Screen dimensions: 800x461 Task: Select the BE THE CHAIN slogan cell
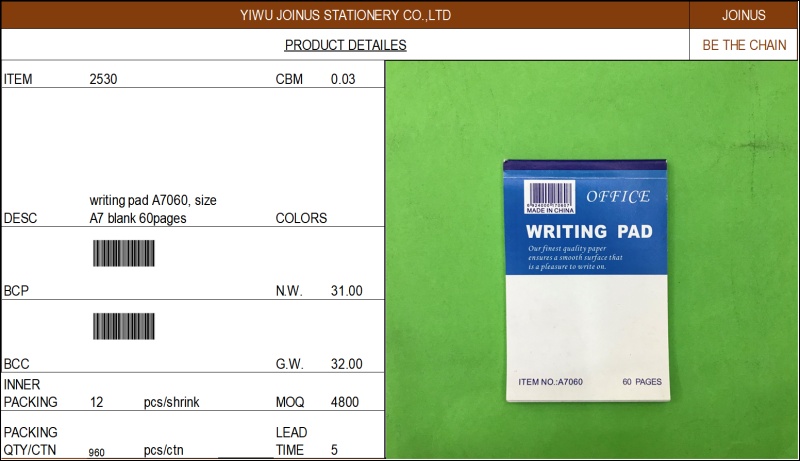tap(743, 45)
